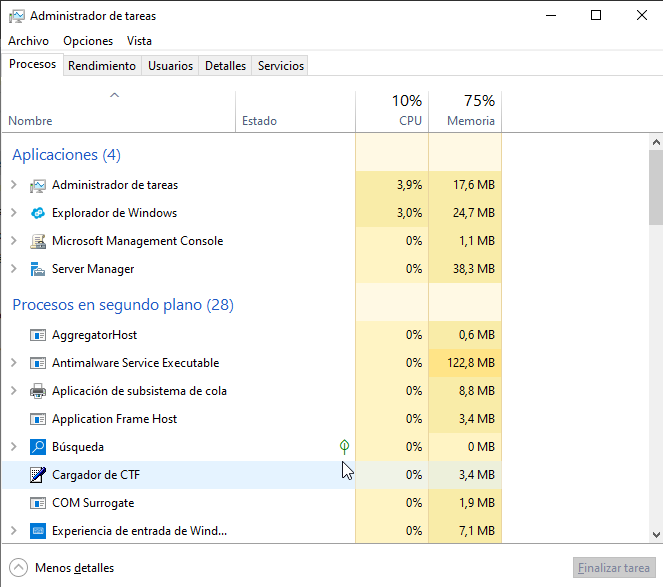The width and height of the screenshot is (663, 587).
Task: Click the green leaf status icon on Búsqueda
Action: 344,446
